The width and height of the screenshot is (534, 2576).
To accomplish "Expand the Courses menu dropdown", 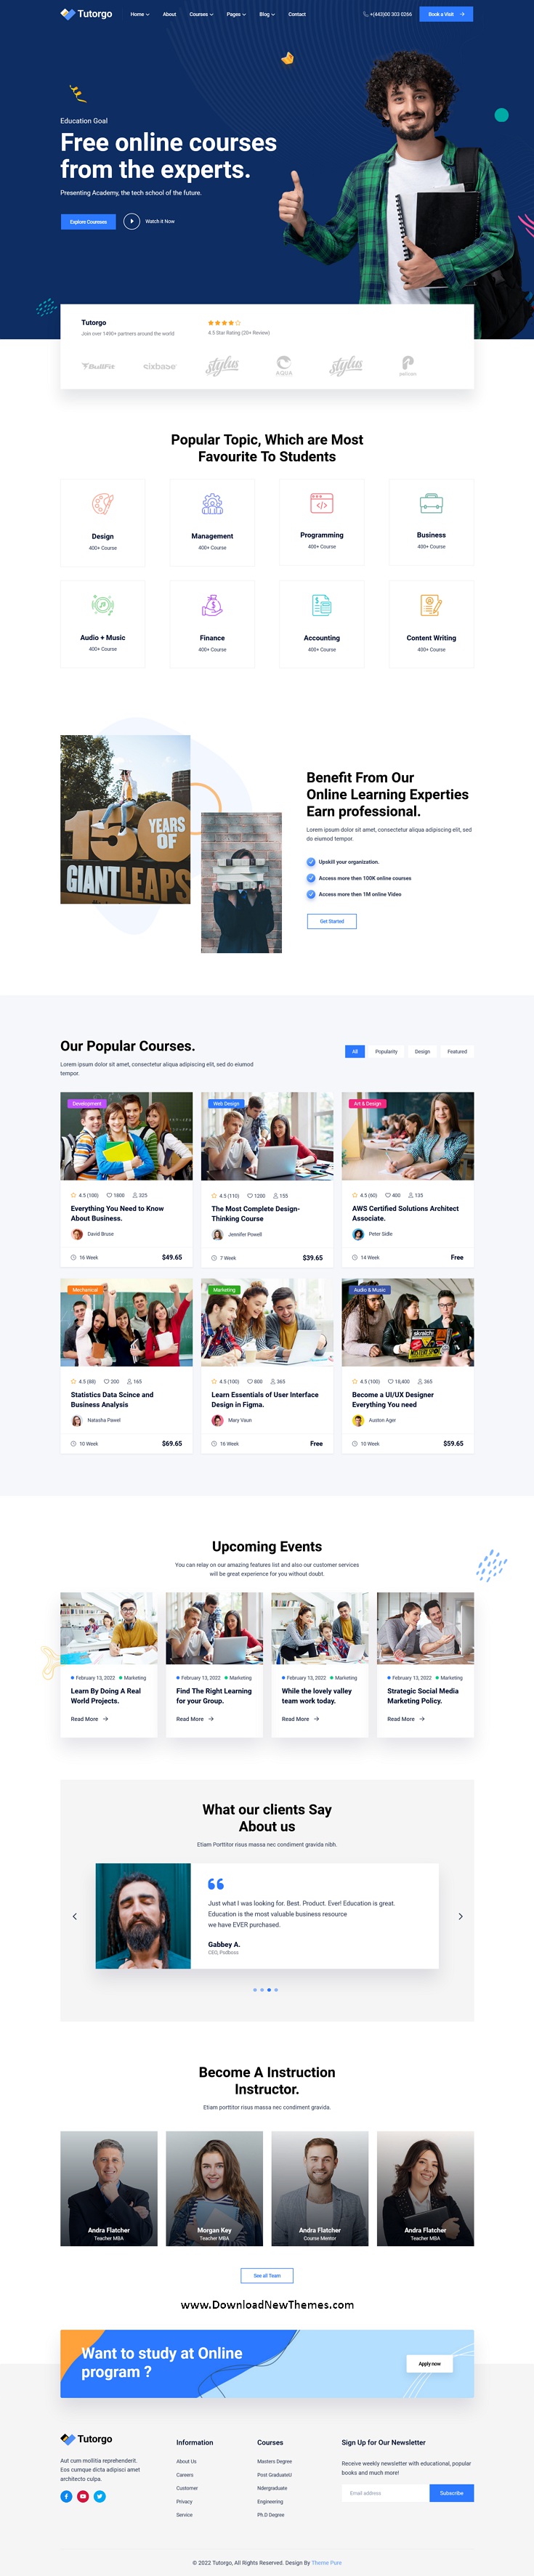I will (x=201, y=14).
